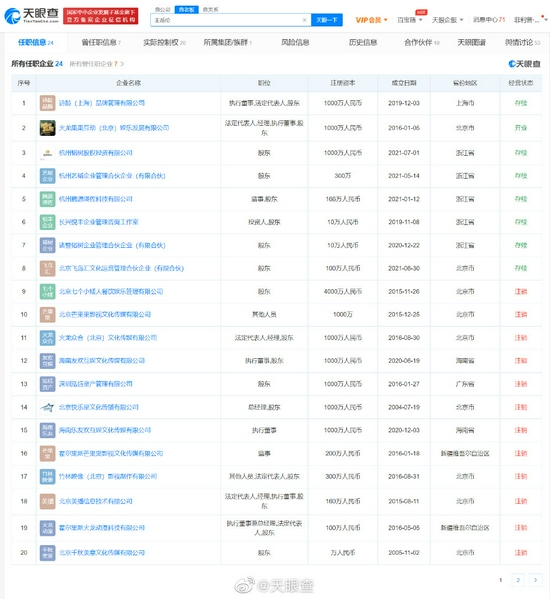Open the 历史信息 tab
The width and height of the screenshot is (550, 599).
(x=363, y=42)
